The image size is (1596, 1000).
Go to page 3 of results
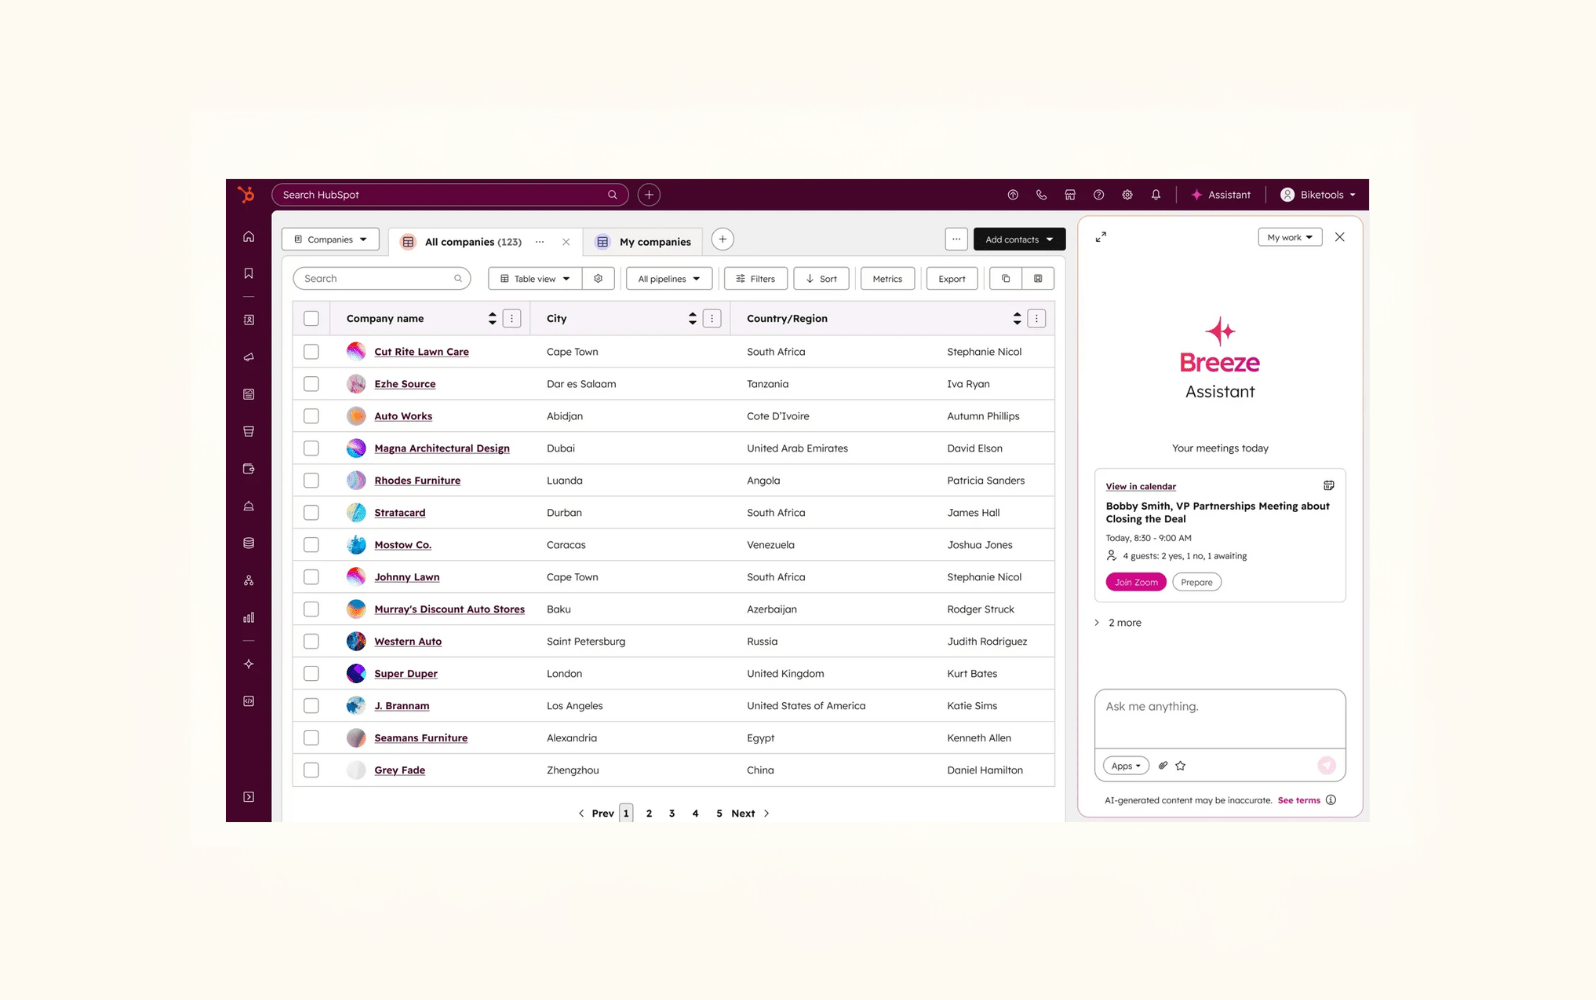pyautogui.click(x=672, y=814)
